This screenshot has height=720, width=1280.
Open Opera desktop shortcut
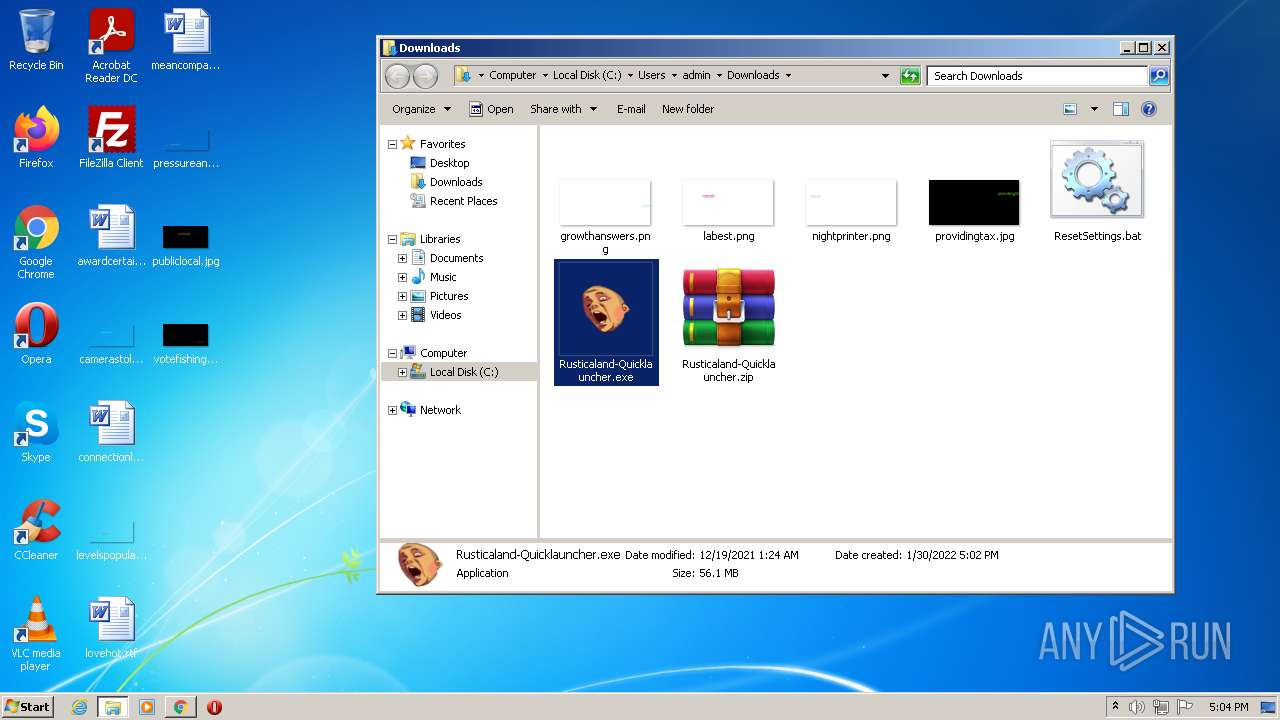(x=36, y=334)
